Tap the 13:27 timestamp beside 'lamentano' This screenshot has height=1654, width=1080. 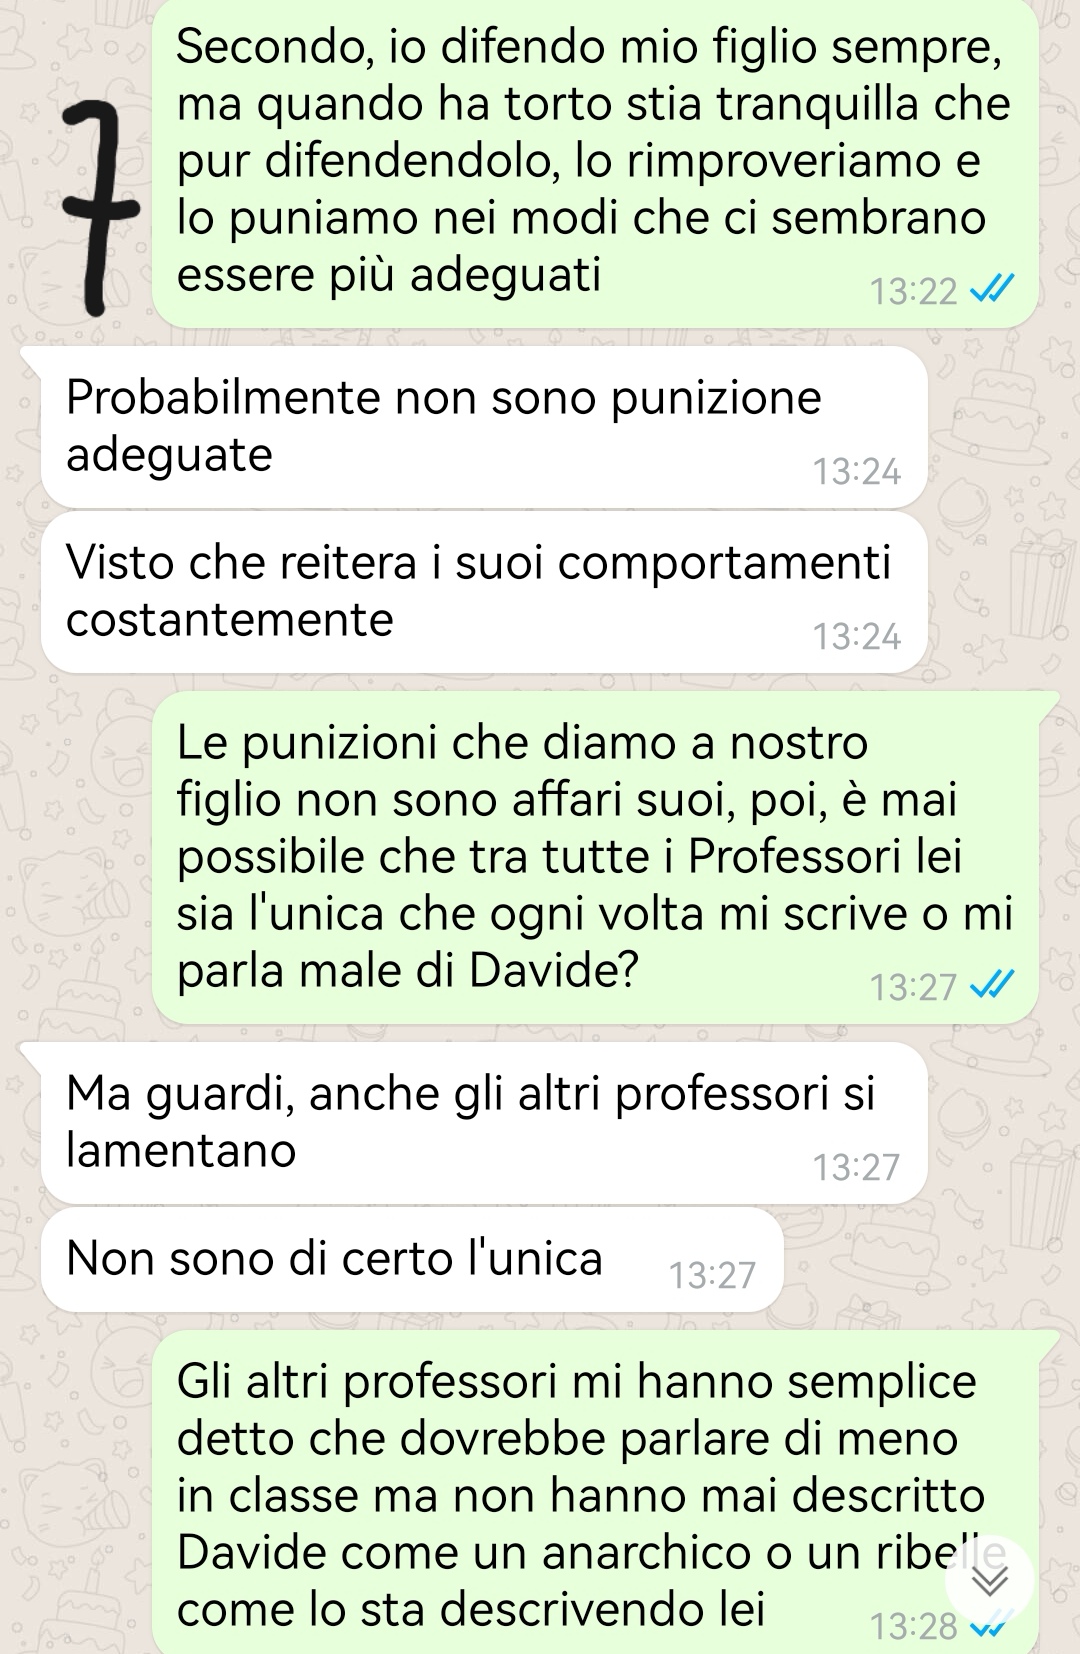click(857, 1167)
